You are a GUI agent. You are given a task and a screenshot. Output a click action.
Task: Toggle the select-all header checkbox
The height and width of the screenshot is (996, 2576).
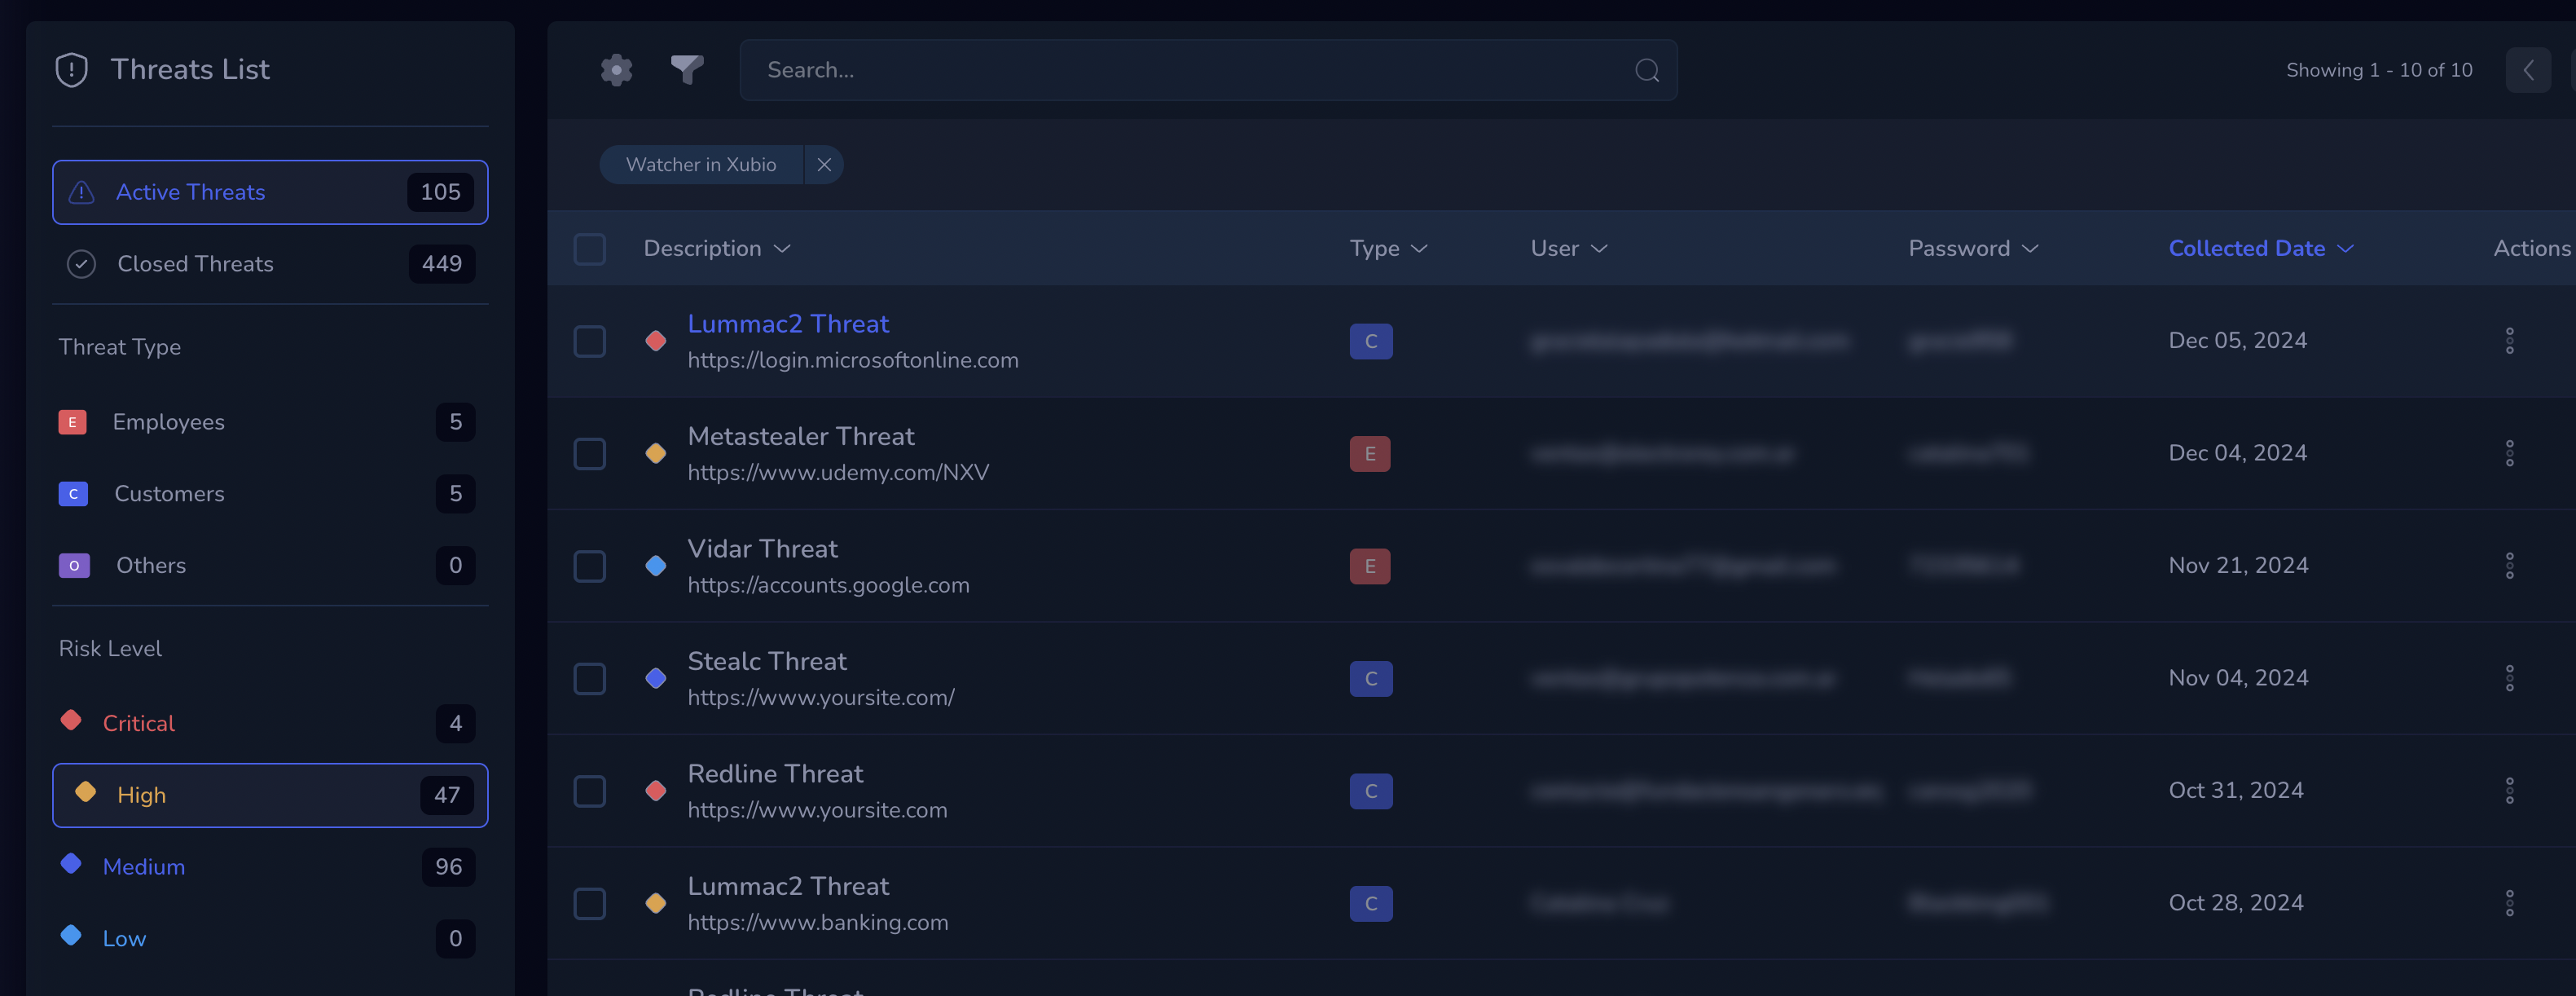pos(590,249)
